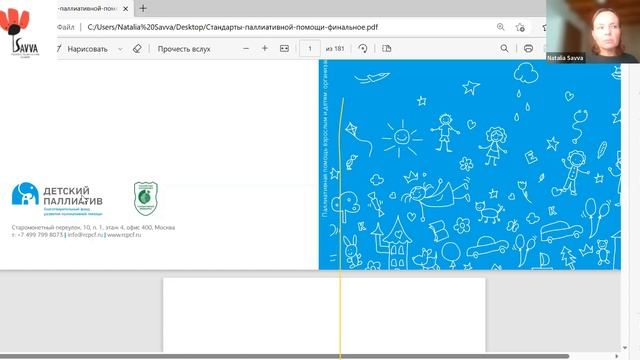Click the horizontal scrollbar at bottom

tap(284, 356)
